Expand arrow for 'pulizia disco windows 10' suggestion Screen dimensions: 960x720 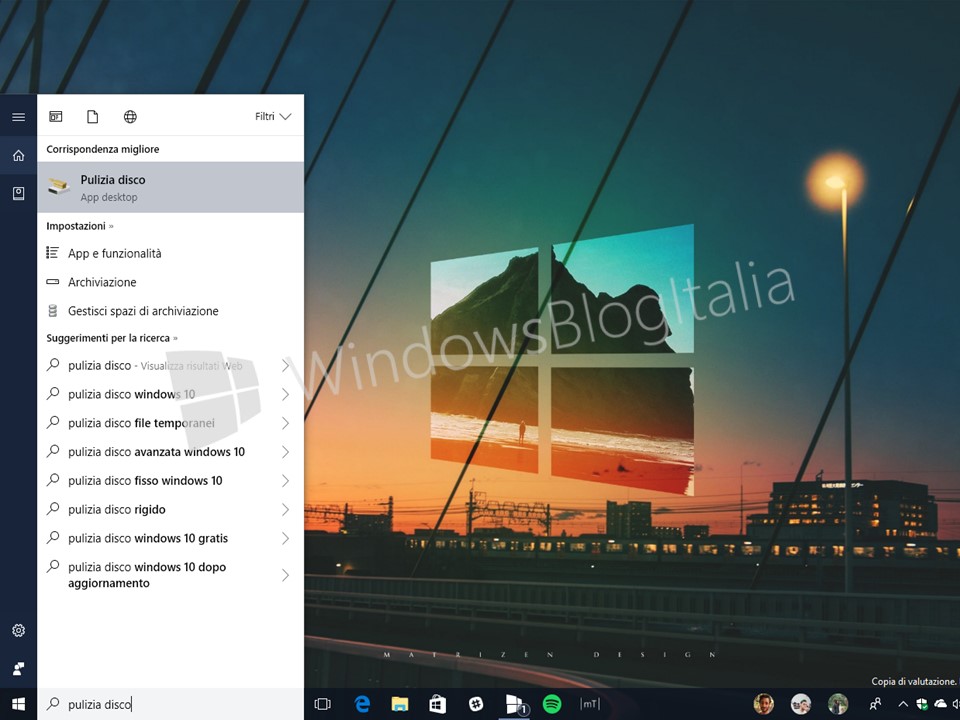coord(285,394)
